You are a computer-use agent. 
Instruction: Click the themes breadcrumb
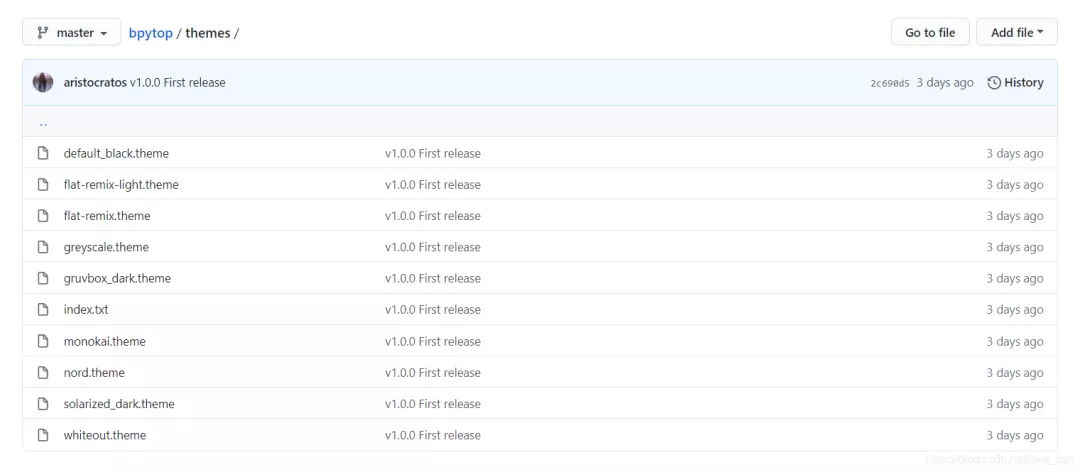click(207, 33)
